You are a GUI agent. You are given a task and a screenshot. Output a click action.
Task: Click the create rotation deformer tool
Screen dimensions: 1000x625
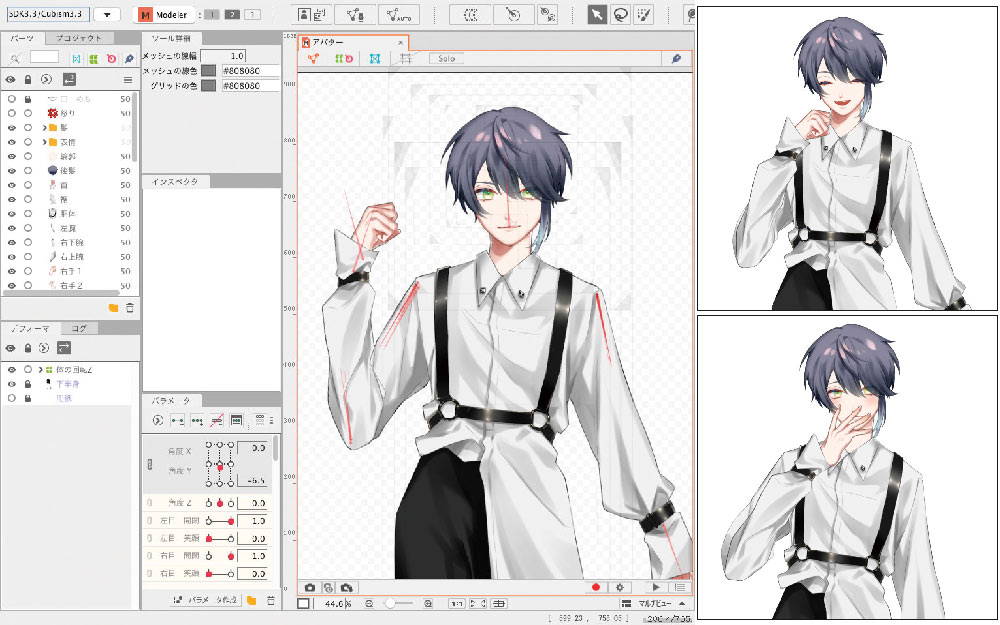coord(513,14)
